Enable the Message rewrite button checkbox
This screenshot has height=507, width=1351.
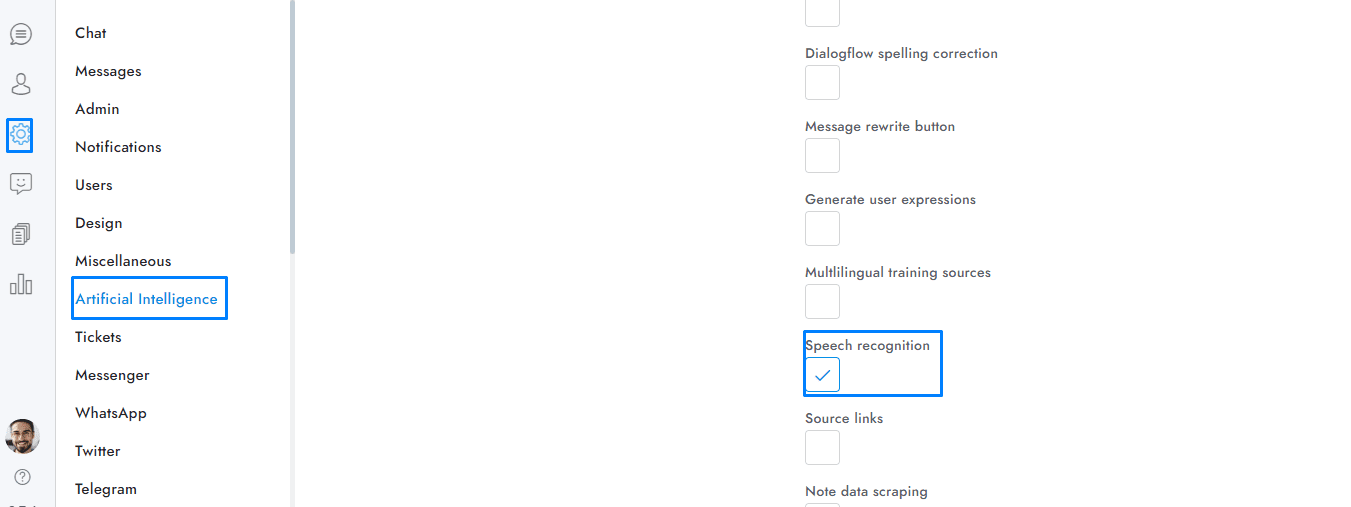tap(822, 156)
